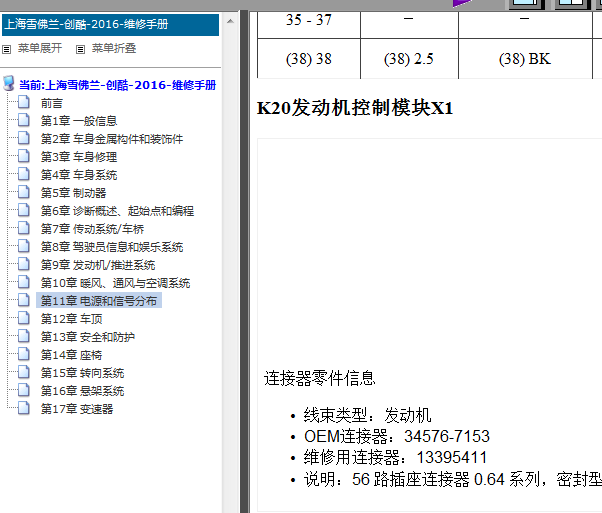This screenshot has width=602, height=513.
Task: Navigate to 第15章 转向系统 chapter
Action: 82,373
